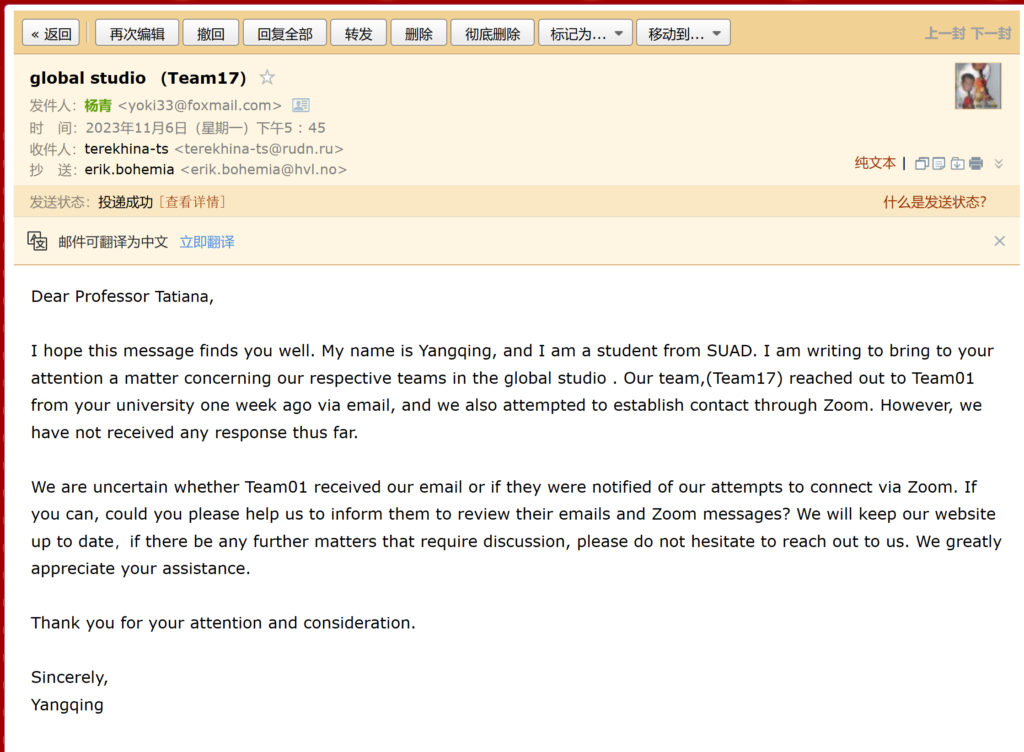Click 再次编辑 to edit again

(137, 34)
